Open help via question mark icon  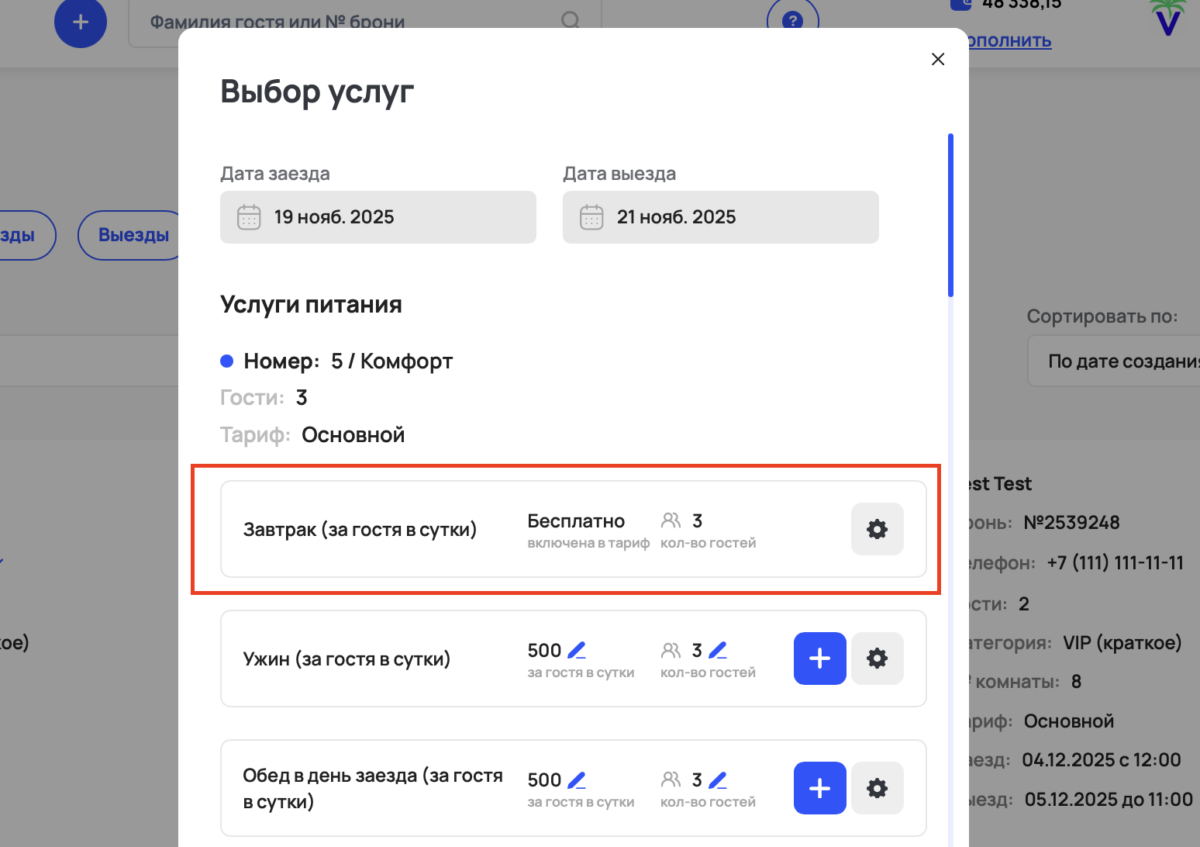point(792,17)
